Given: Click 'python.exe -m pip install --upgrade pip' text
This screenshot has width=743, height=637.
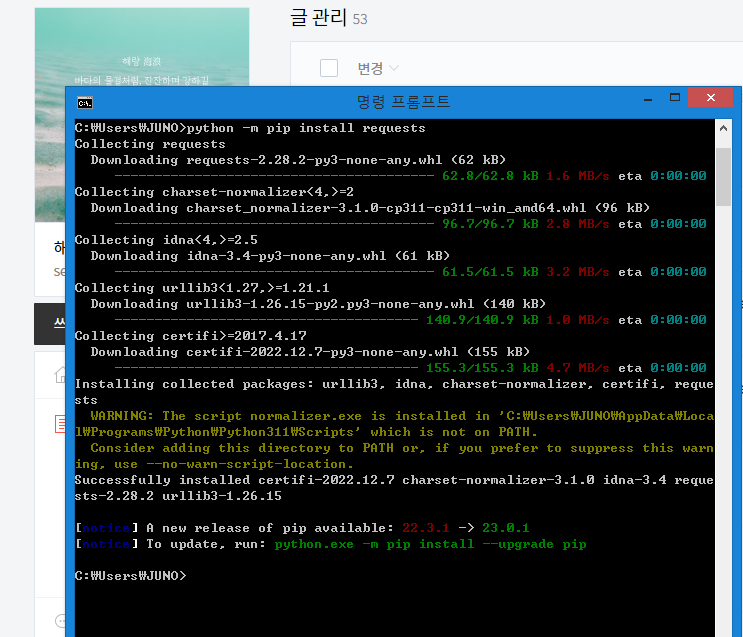Looking at the screenshot, I should (430, 544).
